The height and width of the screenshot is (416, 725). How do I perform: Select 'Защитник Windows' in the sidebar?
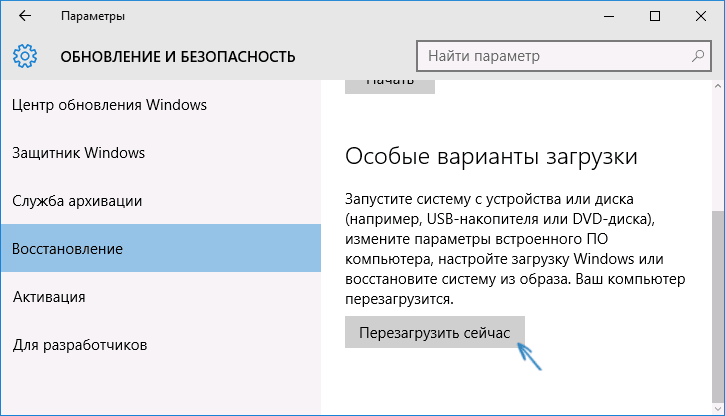pos(80,153)
